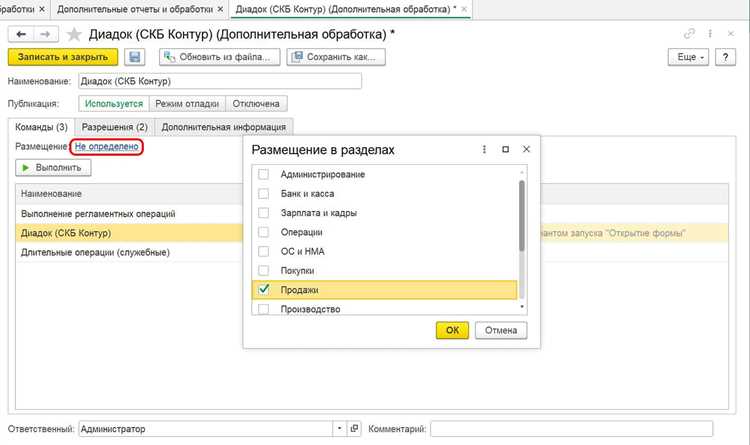Select the Операции list row label
Viewport: 750px width, 445px height.
pyautogui.click(x=301, y=232)
